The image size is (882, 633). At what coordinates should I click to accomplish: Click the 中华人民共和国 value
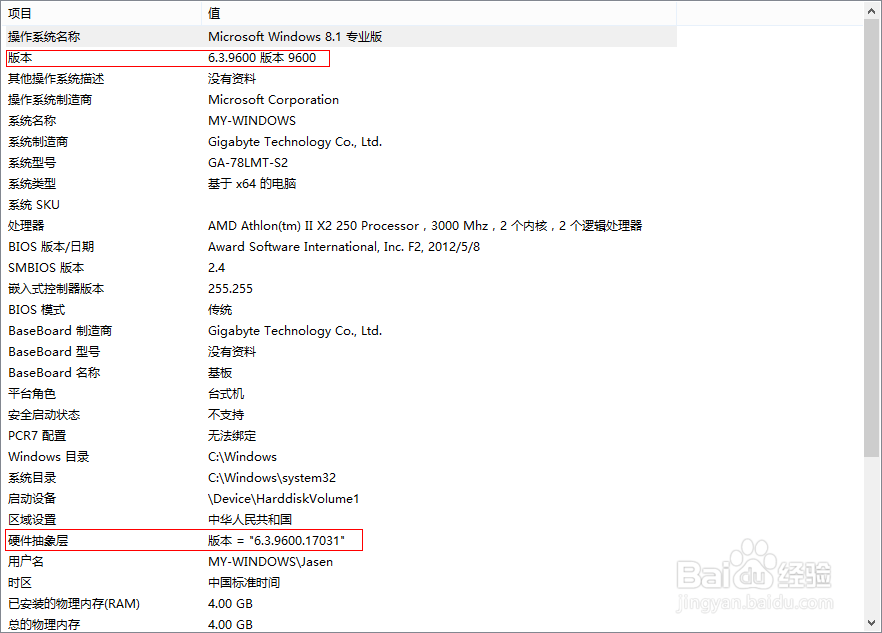pyautogui.click(x=250, y=519)
